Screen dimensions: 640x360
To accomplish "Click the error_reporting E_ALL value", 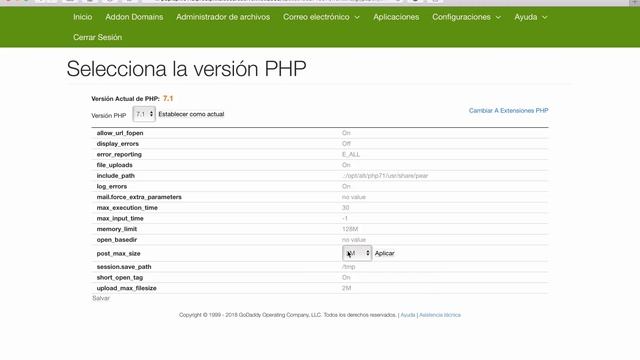I will click(x=351, y=154).
